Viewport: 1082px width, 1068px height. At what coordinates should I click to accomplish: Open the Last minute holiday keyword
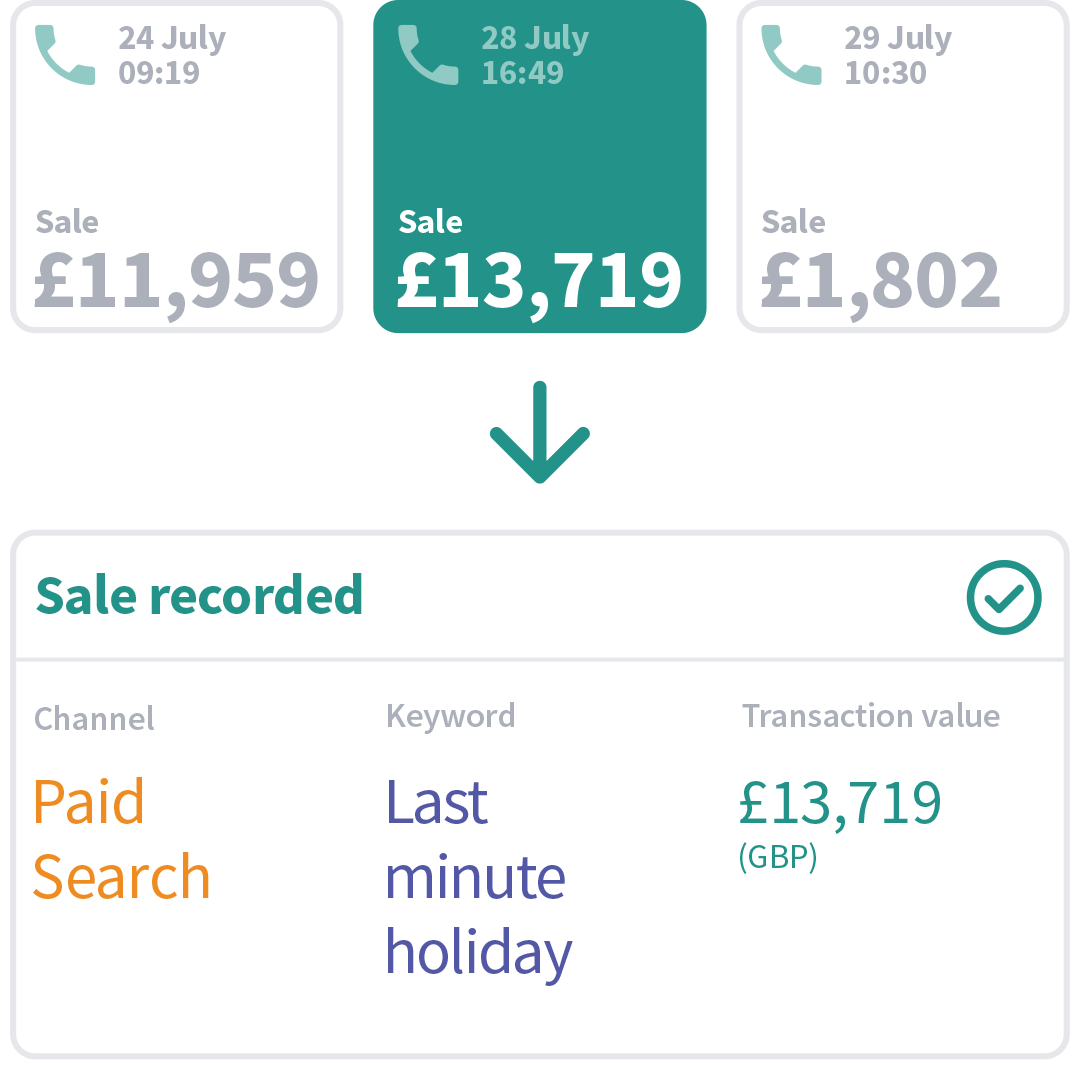pos(478,877)
